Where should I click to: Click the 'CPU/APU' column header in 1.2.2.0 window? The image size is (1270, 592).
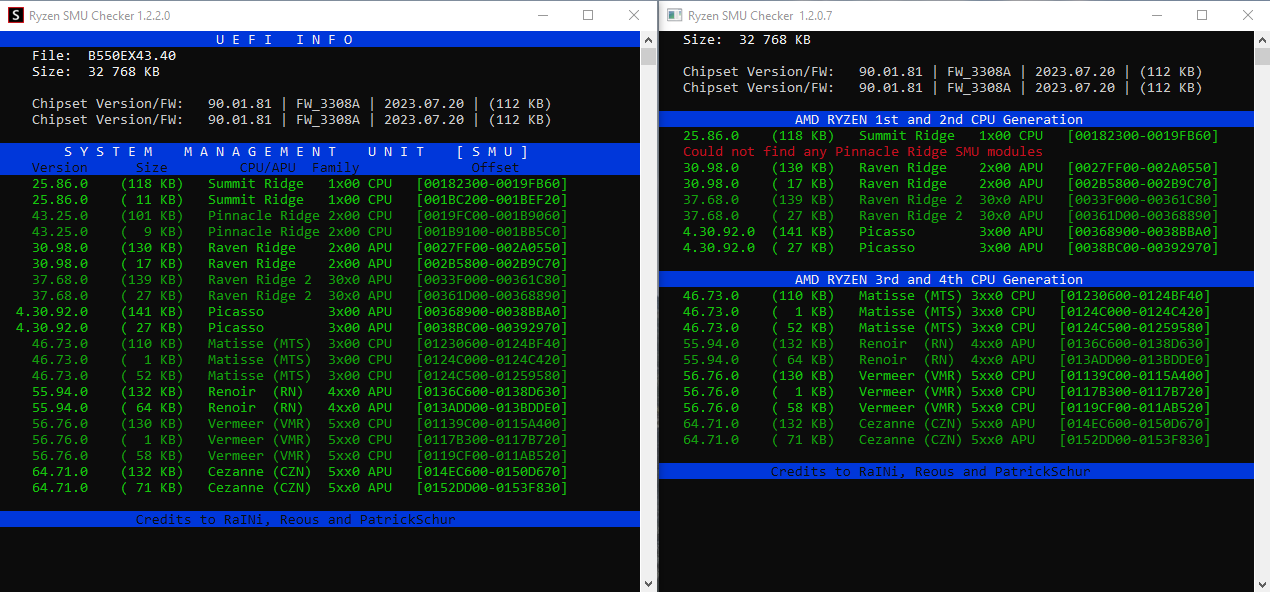click(268, 168)
